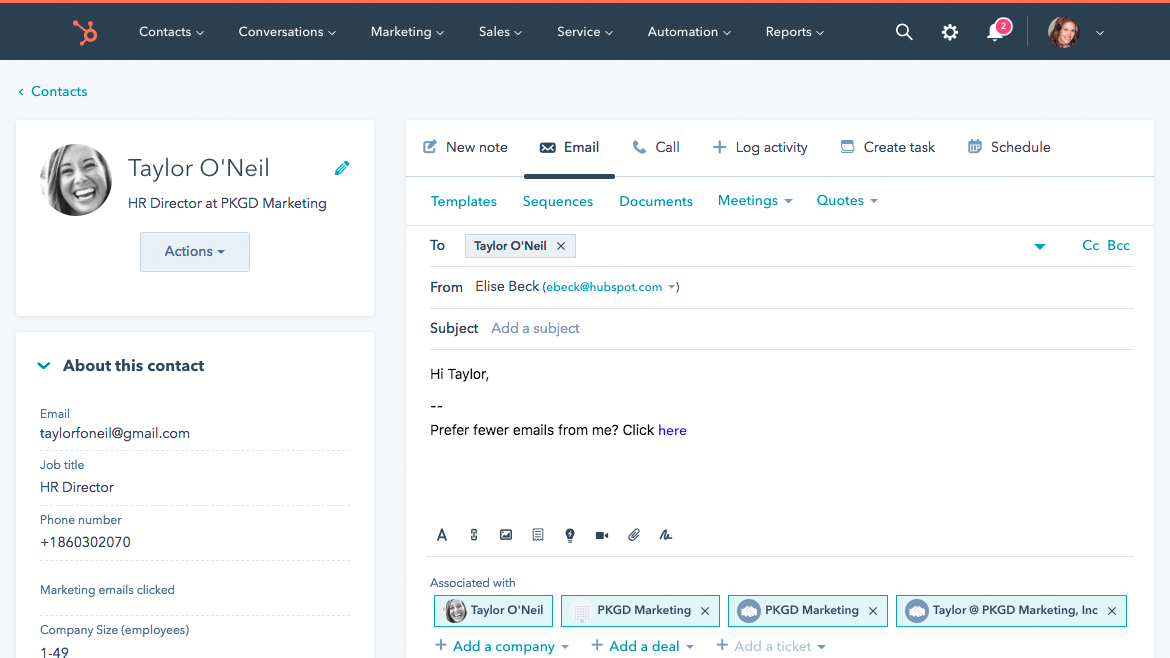1170x658 pixels.
Task: Open the Add a deal dropdown
Action: click(x=642, y=645)
